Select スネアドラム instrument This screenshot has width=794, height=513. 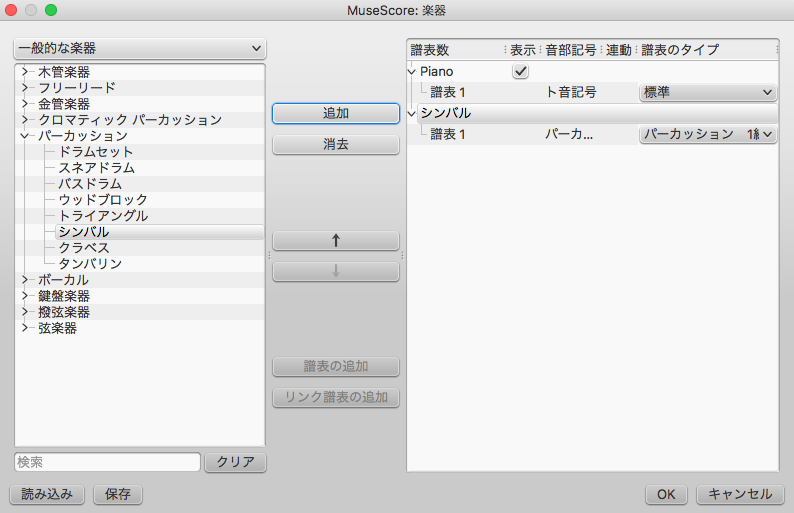[97, 168]
